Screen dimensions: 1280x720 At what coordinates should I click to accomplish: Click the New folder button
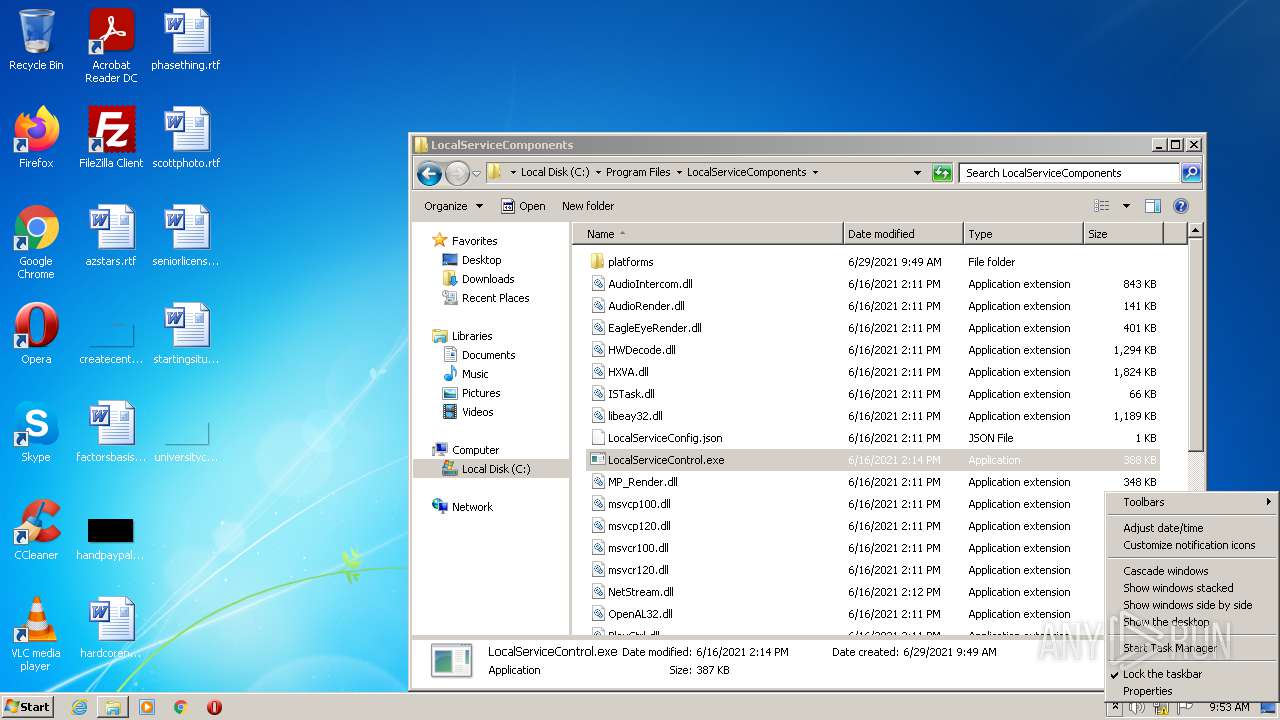(588, 206)
